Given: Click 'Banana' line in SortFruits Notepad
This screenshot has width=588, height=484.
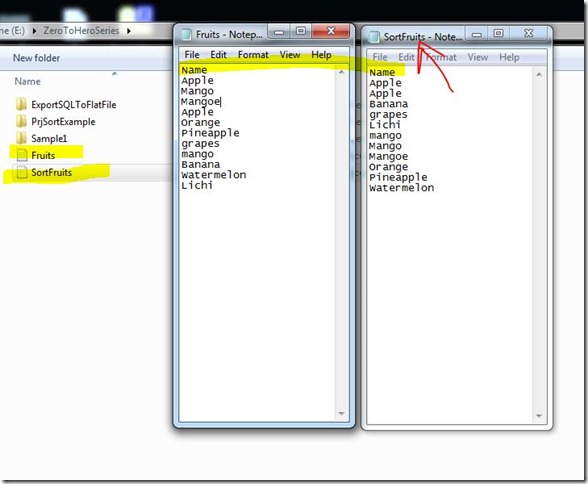Looking at the screenshot, I should click(388, 104).
